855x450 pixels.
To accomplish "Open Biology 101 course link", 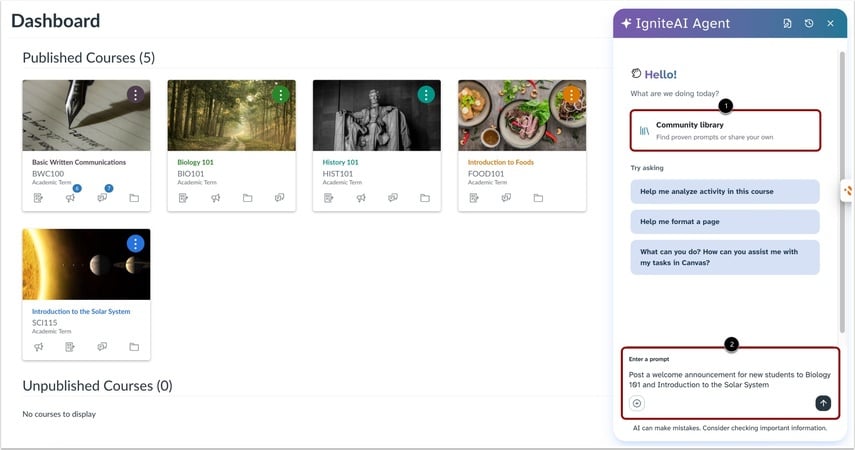I will tap(195, 162).
